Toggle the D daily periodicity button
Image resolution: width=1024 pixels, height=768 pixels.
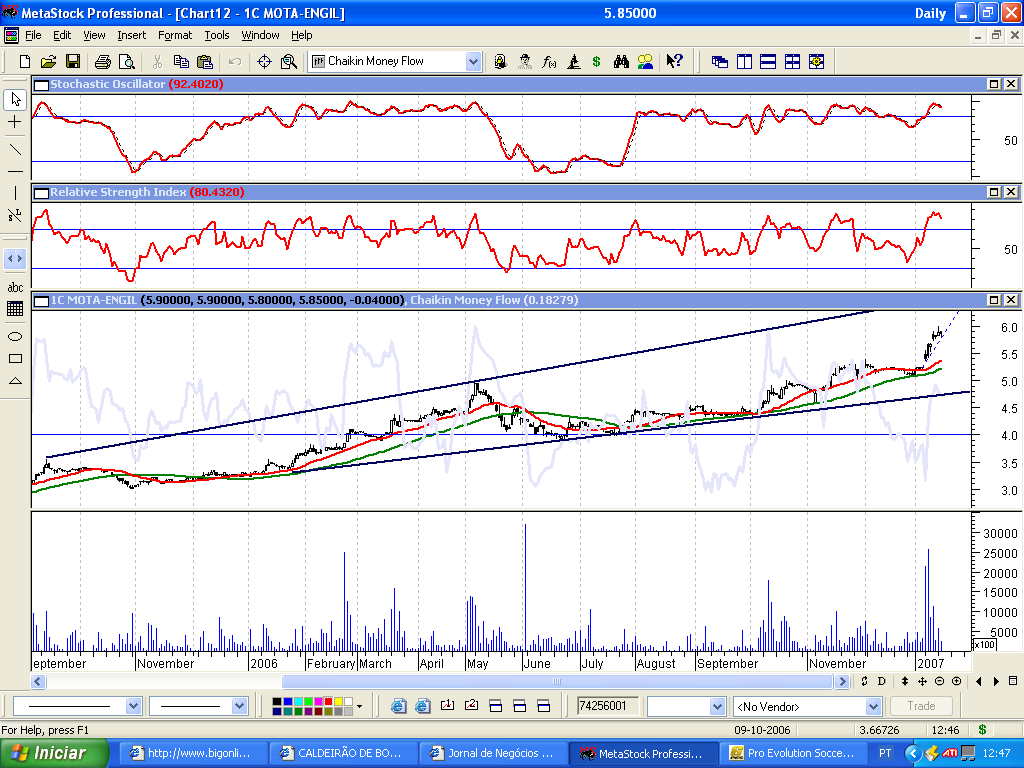881,681
